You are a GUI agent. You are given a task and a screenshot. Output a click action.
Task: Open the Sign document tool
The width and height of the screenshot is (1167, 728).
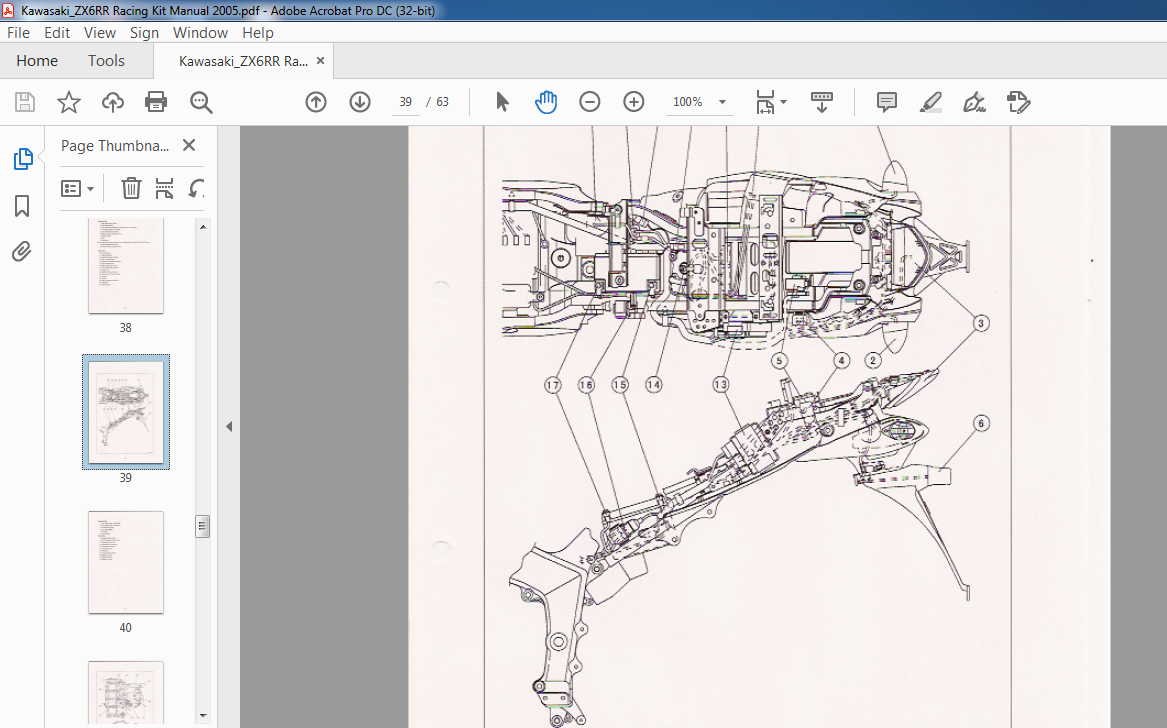pyautogui.click(x=974, y=102)
